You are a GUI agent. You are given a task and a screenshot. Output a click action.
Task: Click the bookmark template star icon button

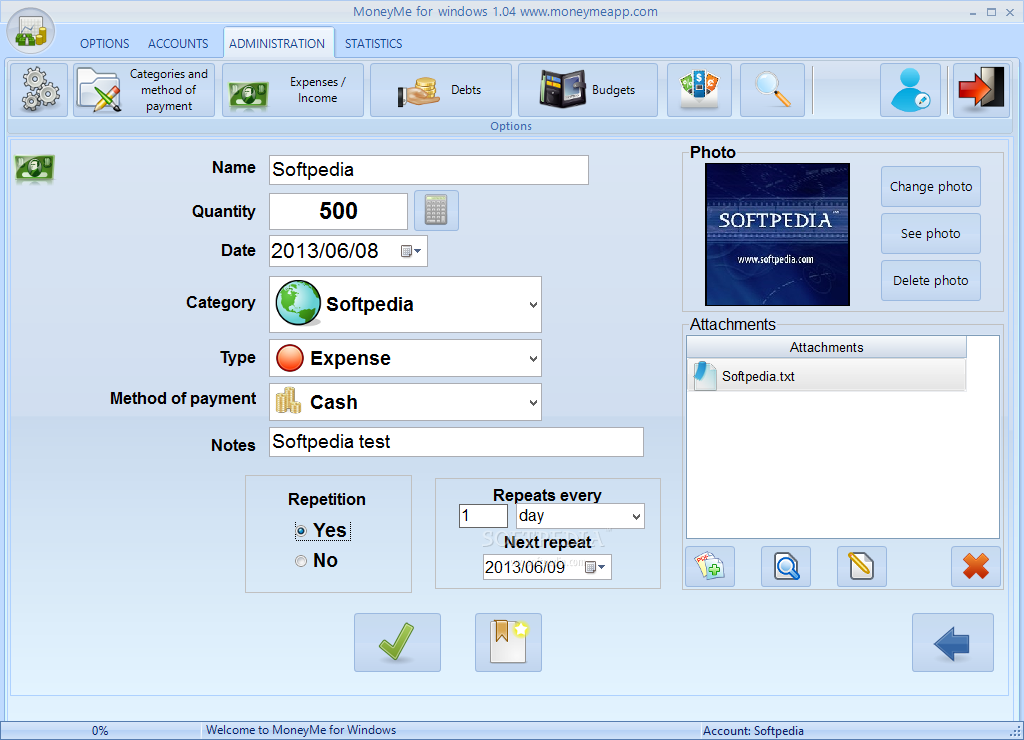coord(508,642)
